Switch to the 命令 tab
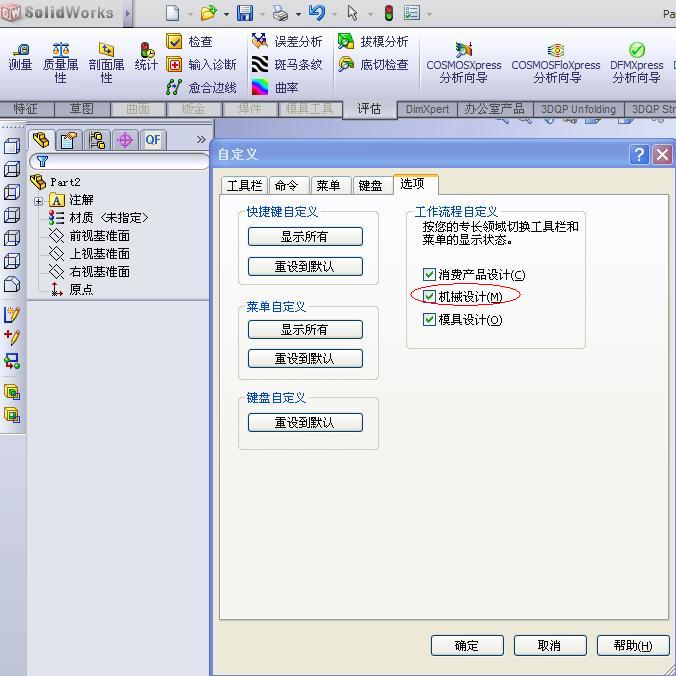 coord(289,185)
